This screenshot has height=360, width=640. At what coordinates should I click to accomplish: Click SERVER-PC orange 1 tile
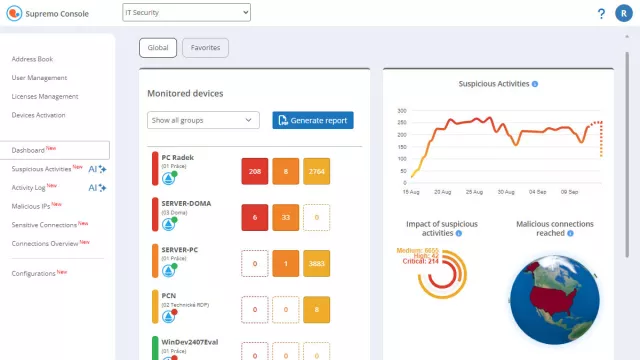point(286,264)
